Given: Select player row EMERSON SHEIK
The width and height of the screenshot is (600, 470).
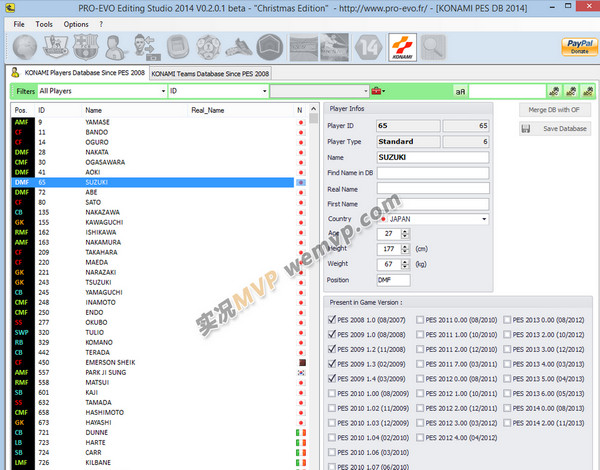Looking at the screenshot, I should pos(159,362).
